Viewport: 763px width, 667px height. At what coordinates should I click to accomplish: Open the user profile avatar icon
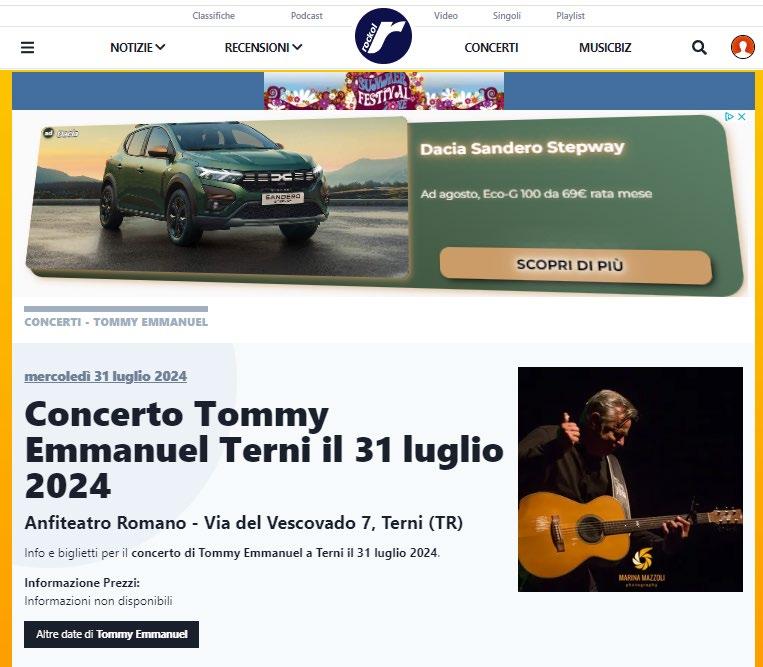click(743, 47)
